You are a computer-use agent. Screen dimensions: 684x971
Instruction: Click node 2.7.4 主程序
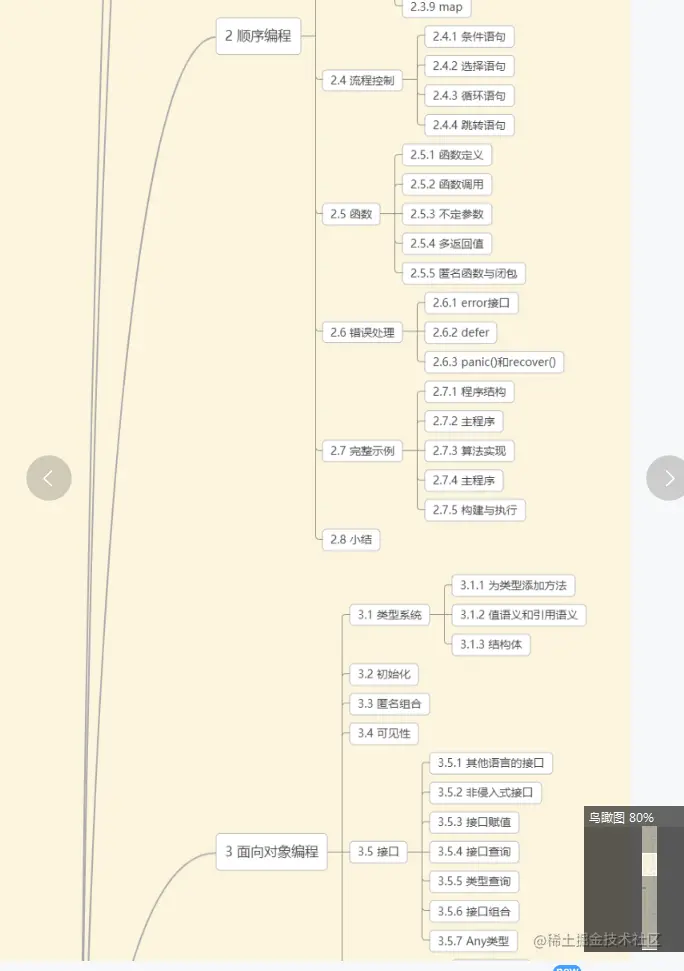click(464, 481)
